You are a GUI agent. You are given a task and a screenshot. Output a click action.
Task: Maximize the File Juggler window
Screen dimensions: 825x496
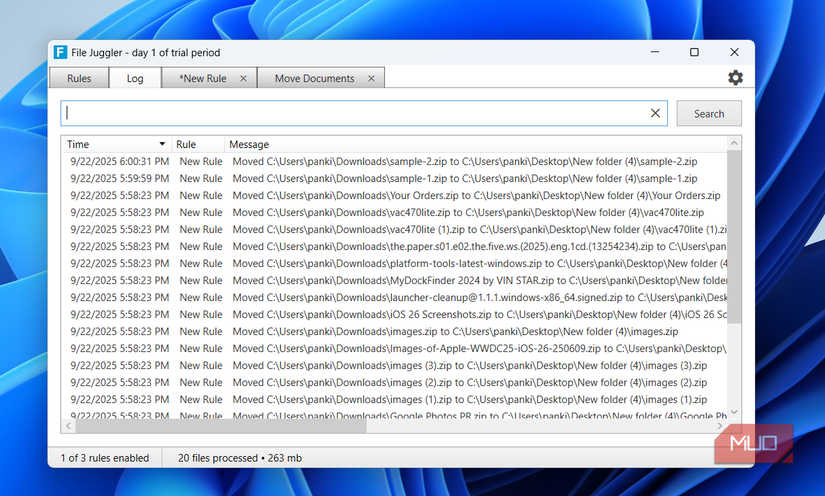[695, 52]
